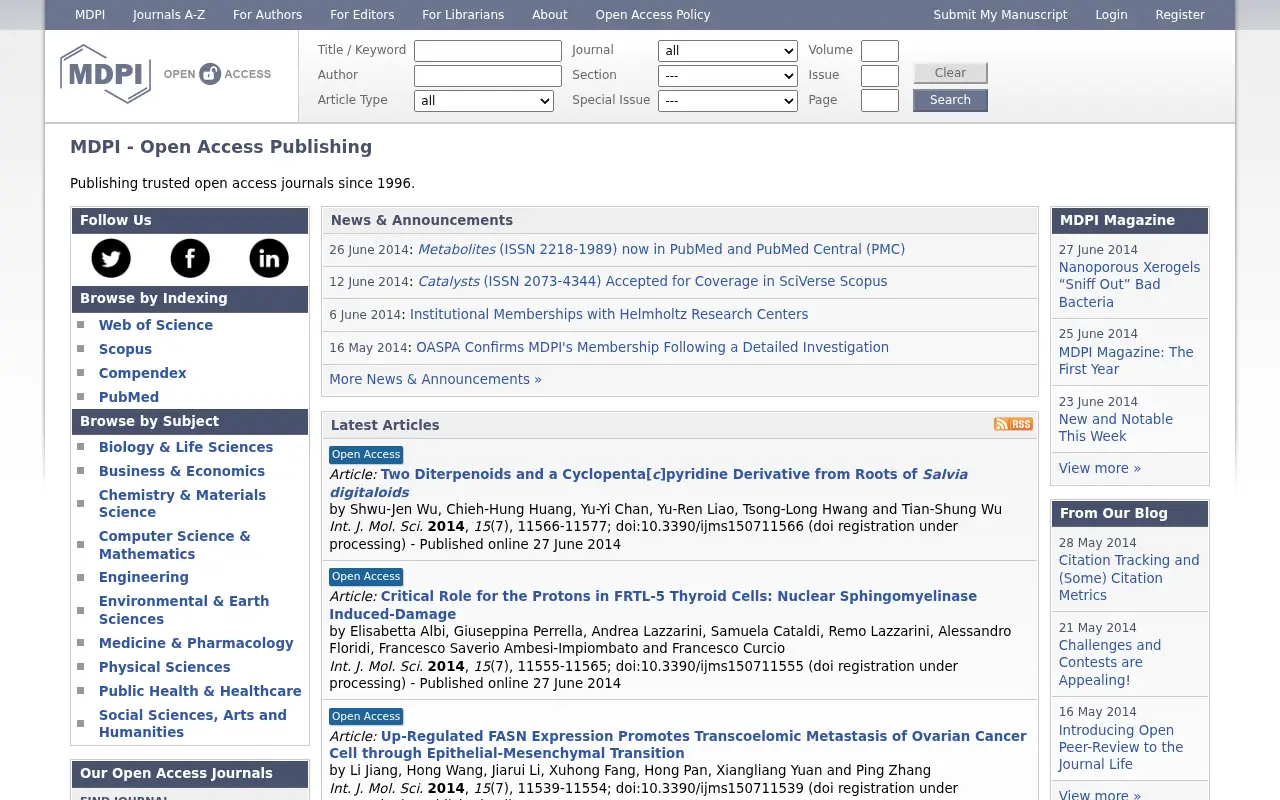
Task: Click the Register link
Action: (x=1180, y=15)
